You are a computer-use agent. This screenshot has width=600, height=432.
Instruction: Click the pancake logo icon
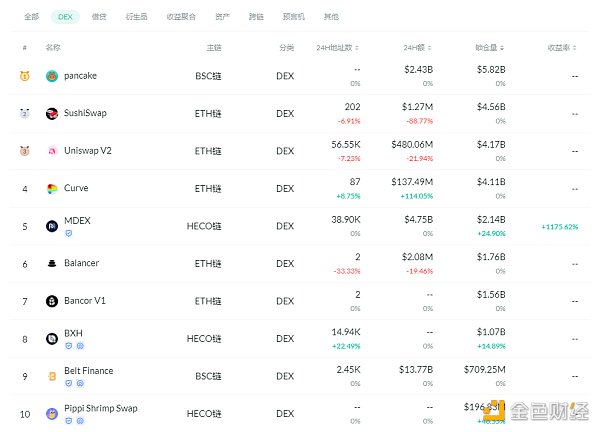pos(52,76)
